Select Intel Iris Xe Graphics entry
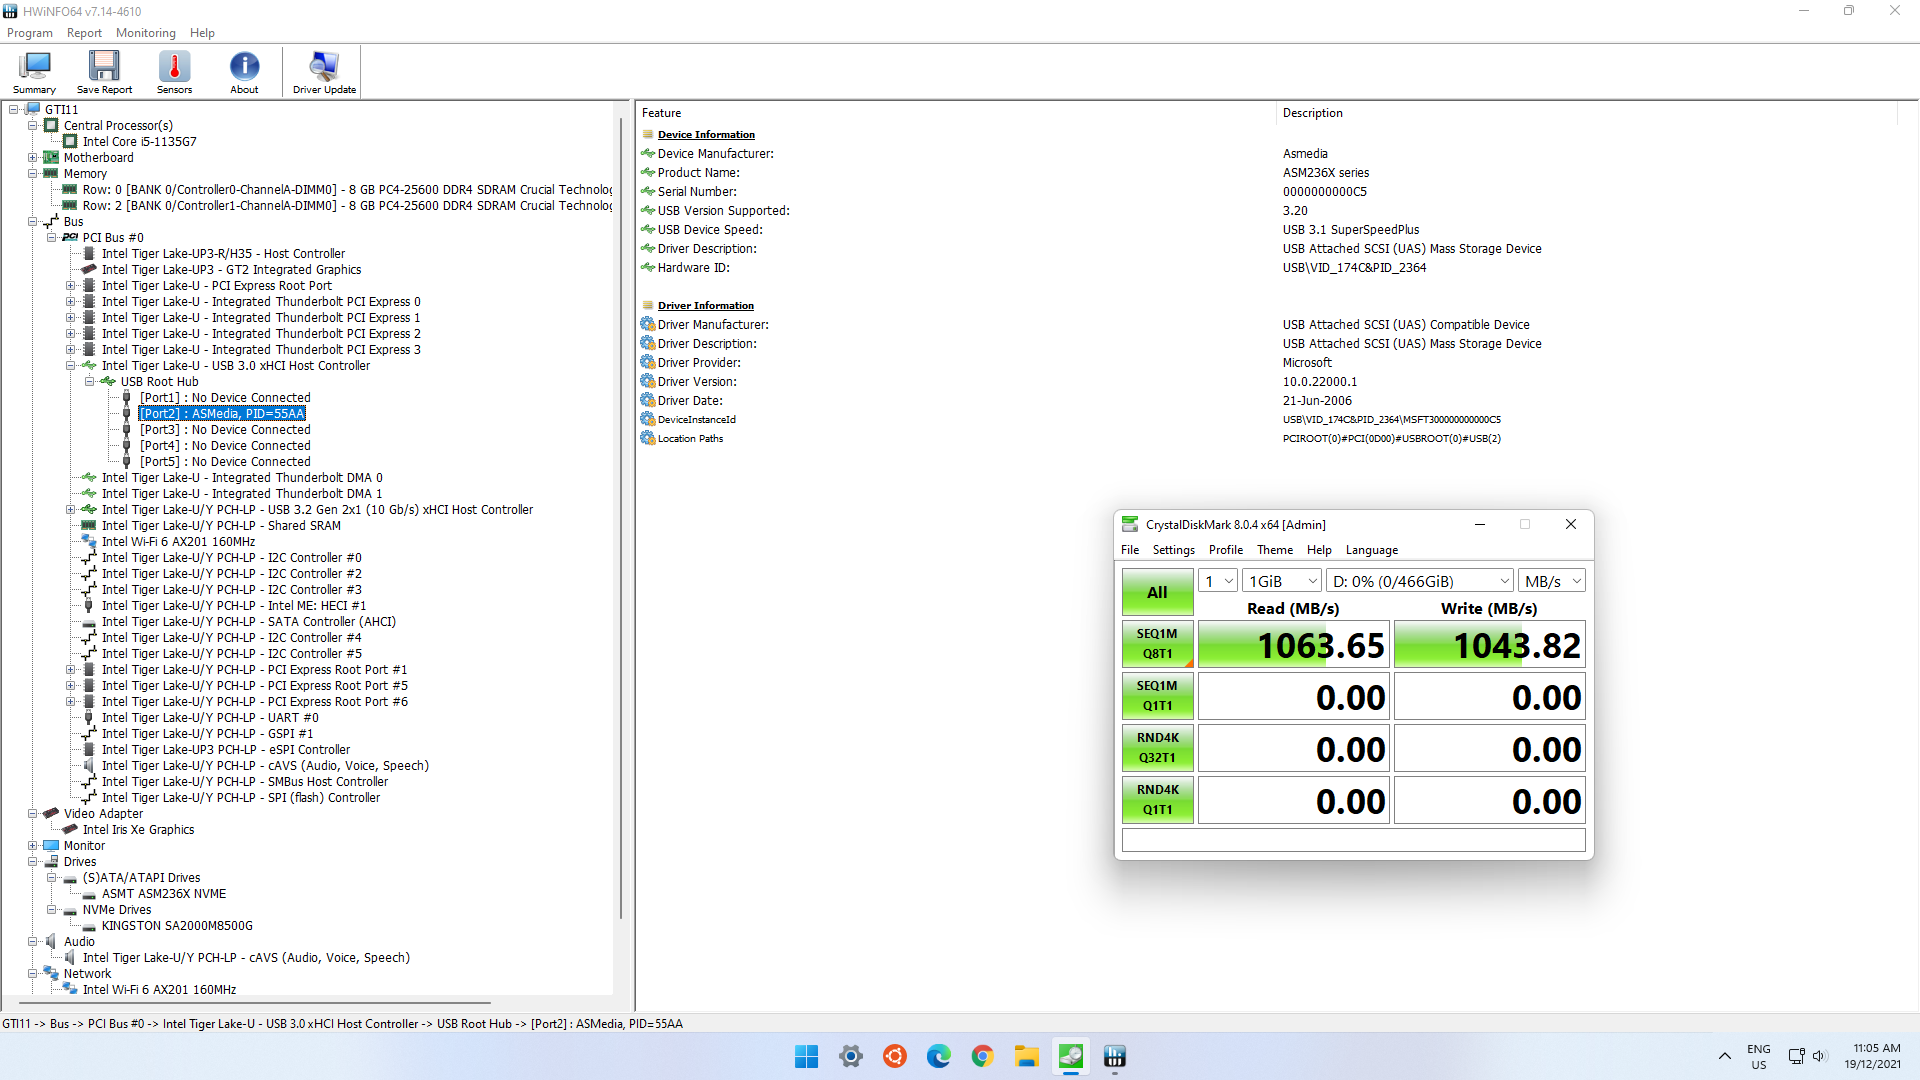The image size is (1920, 1080). click(138, 830)
